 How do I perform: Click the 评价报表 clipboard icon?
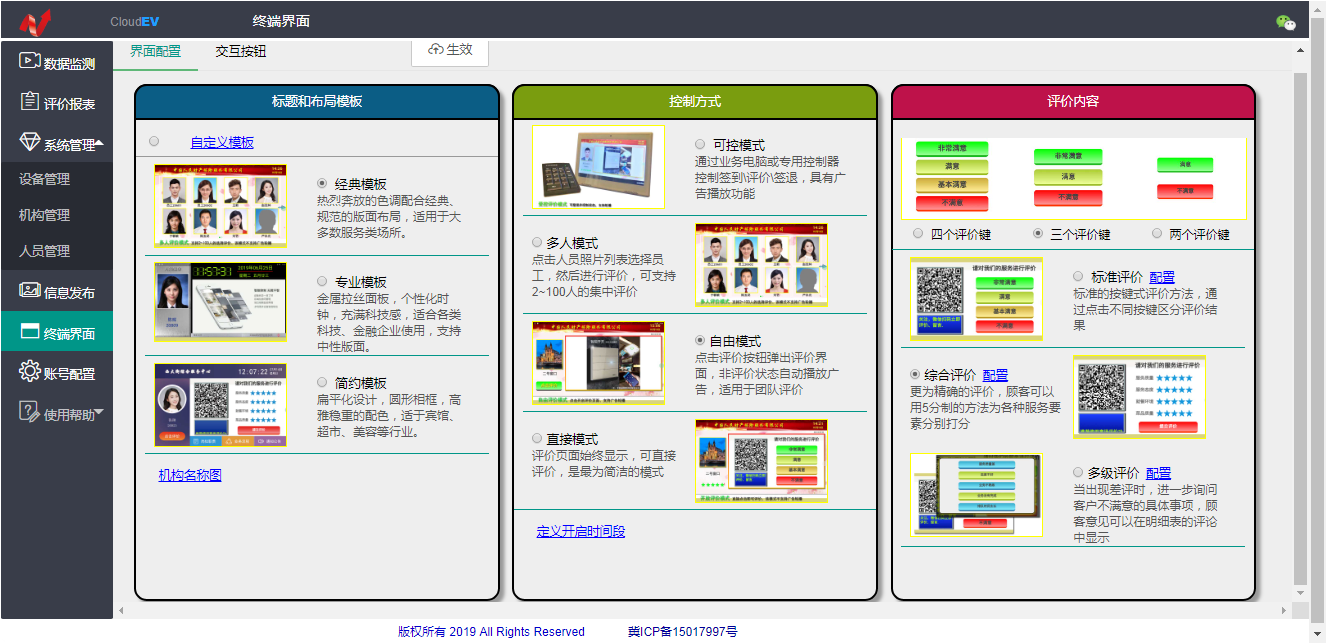tap(29, 102)
